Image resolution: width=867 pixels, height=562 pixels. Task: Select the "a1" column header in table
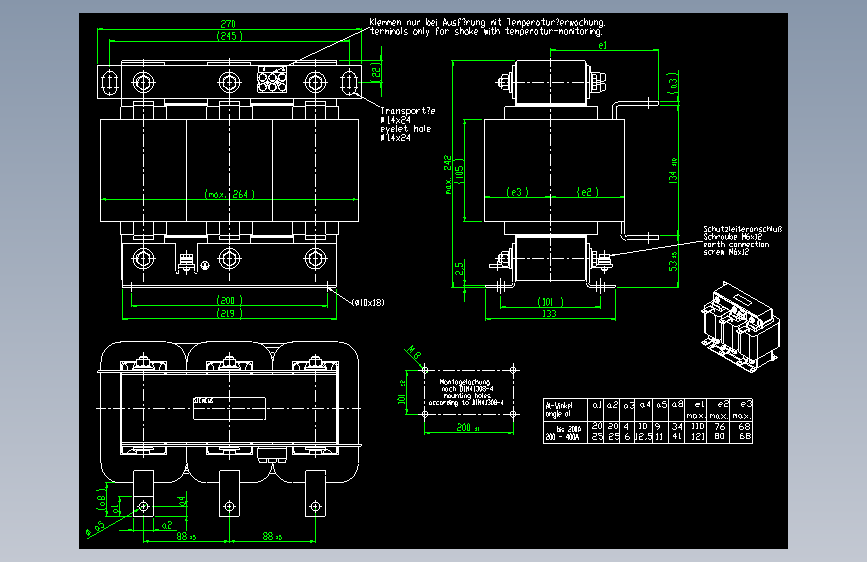(597, 405)
